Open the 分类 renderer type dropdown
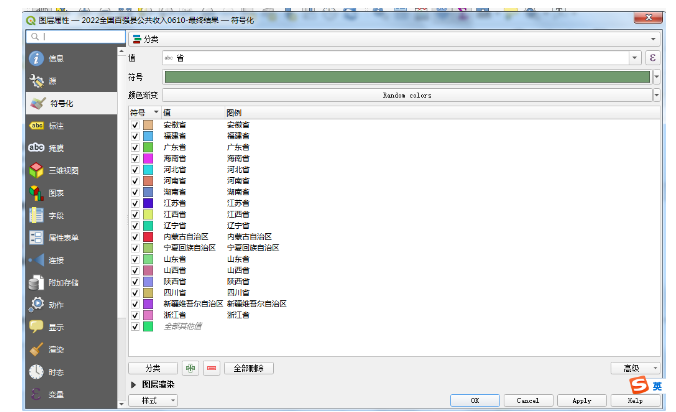Screen dimensions: 676x412 [394, 39]
